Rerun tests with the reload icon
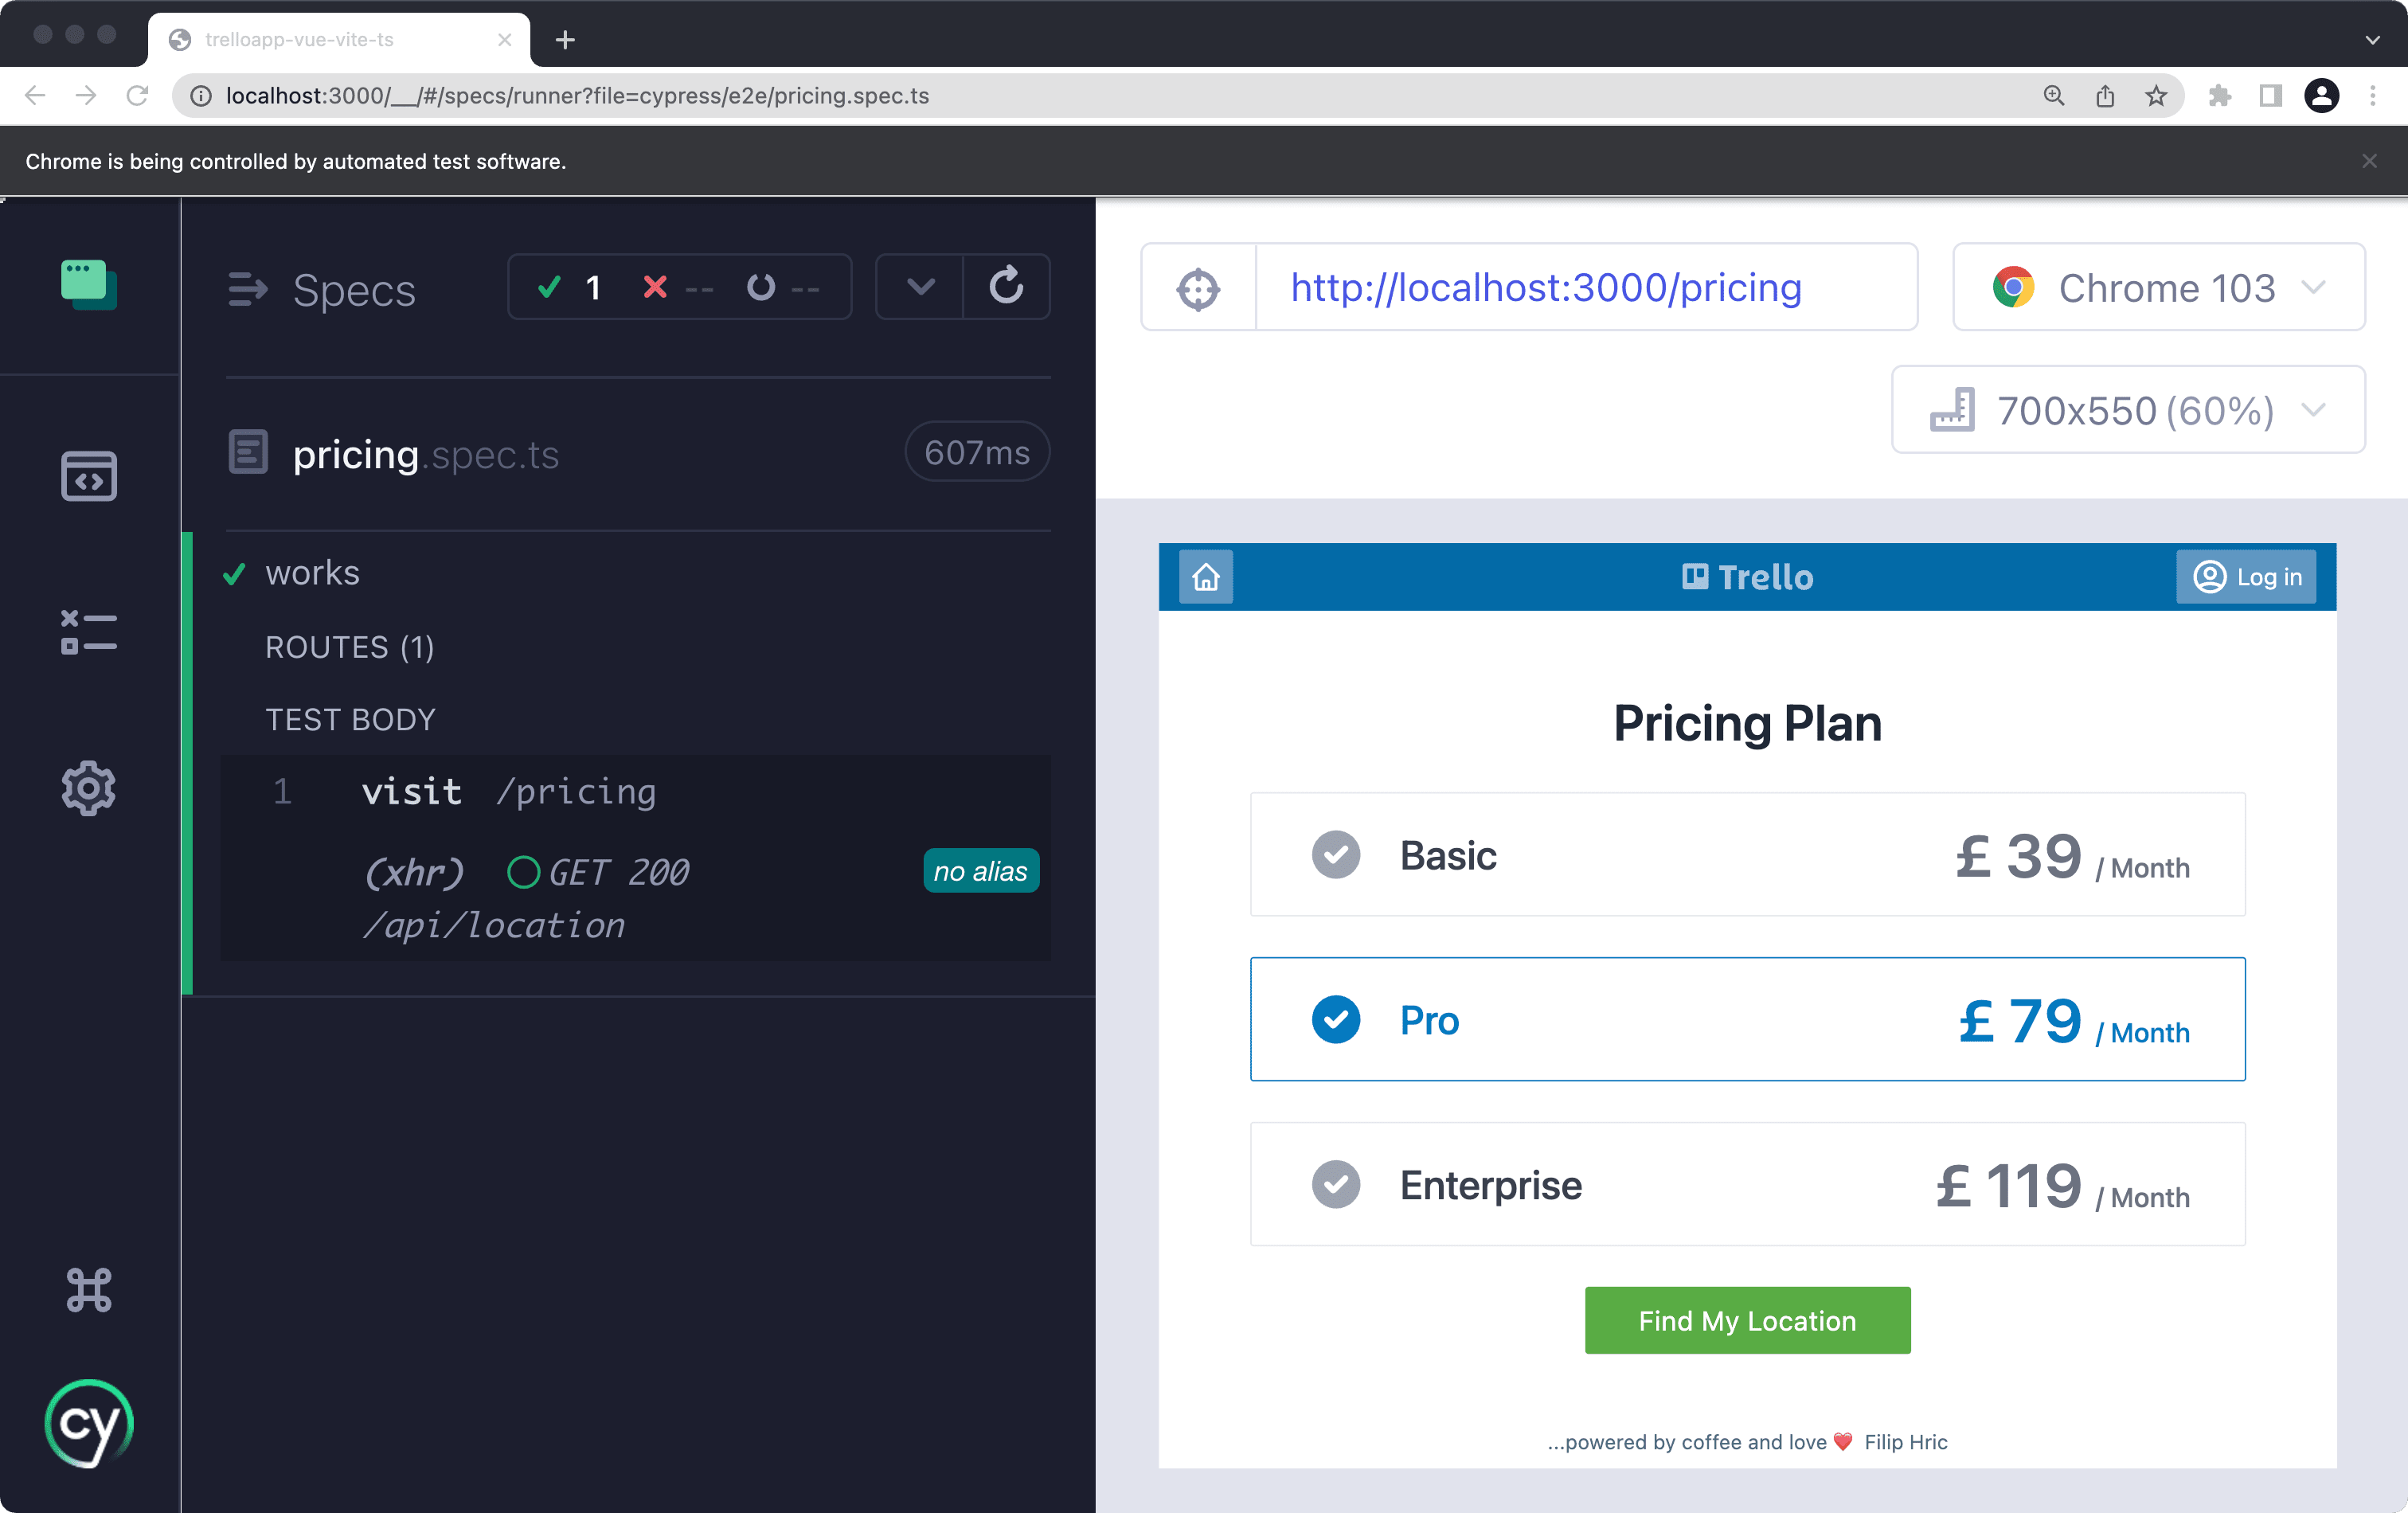Screen dimensions: 2408x1513 coord(1006,287)
